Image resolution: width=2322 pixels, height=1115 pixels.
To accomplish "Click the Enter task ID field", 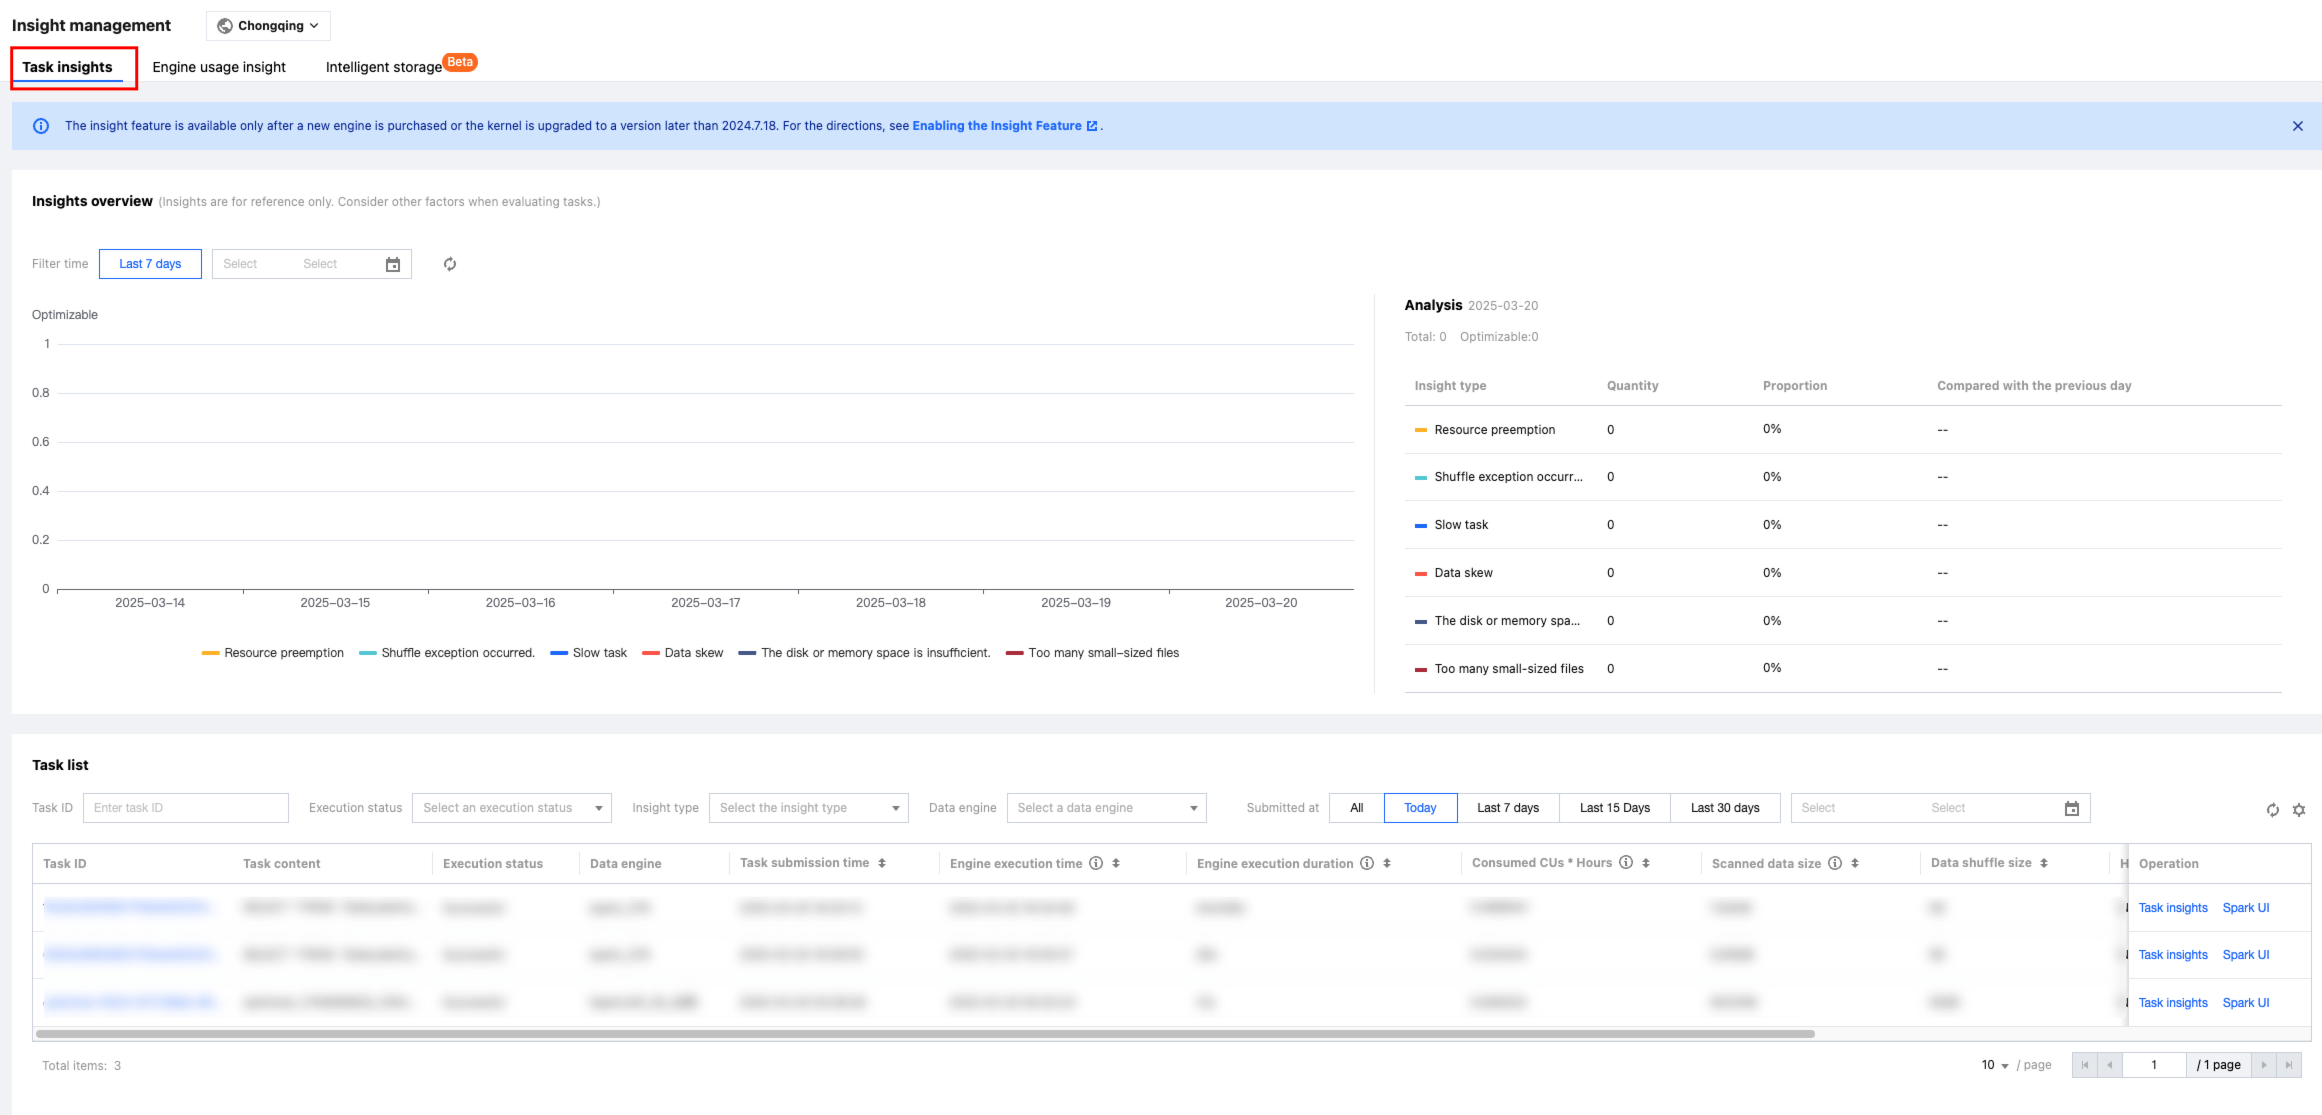I will point(186,808).
